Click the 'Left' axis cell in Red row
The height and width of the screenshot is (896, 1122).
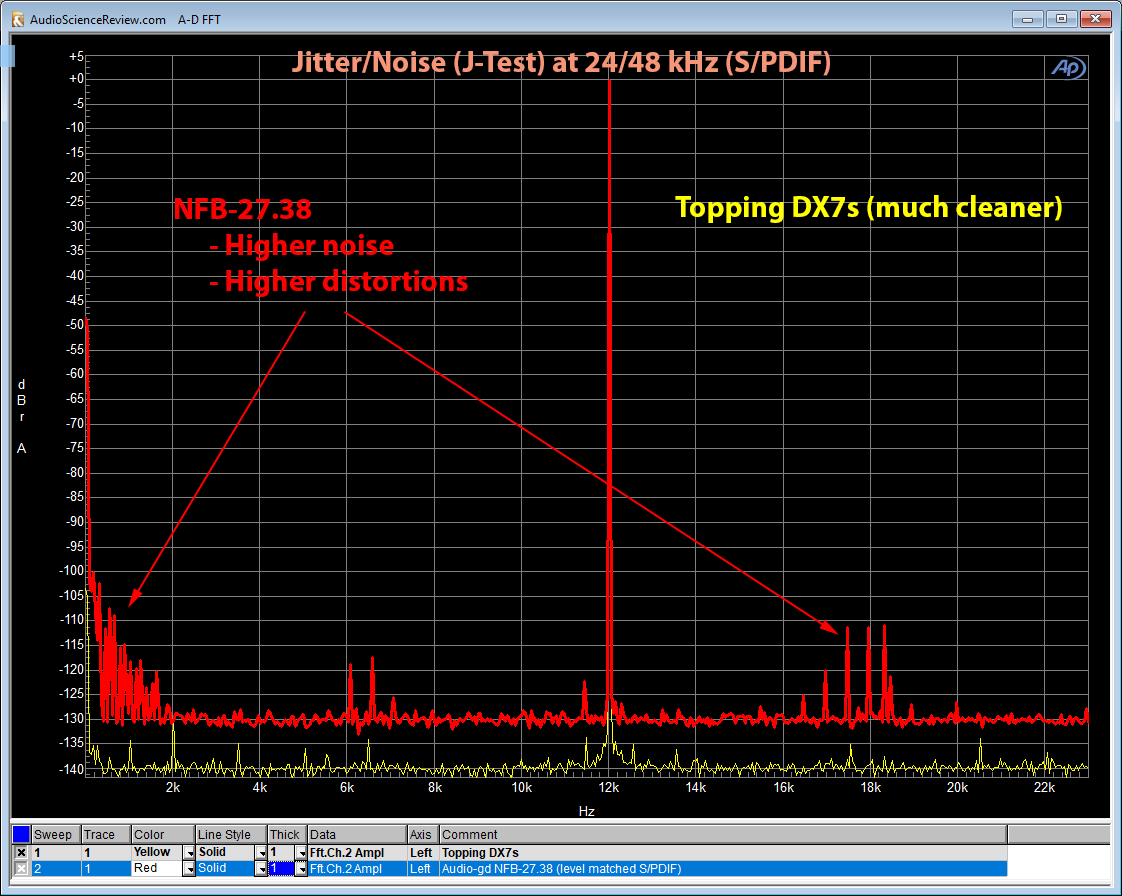pyautogui.click(x=423, y=868)
